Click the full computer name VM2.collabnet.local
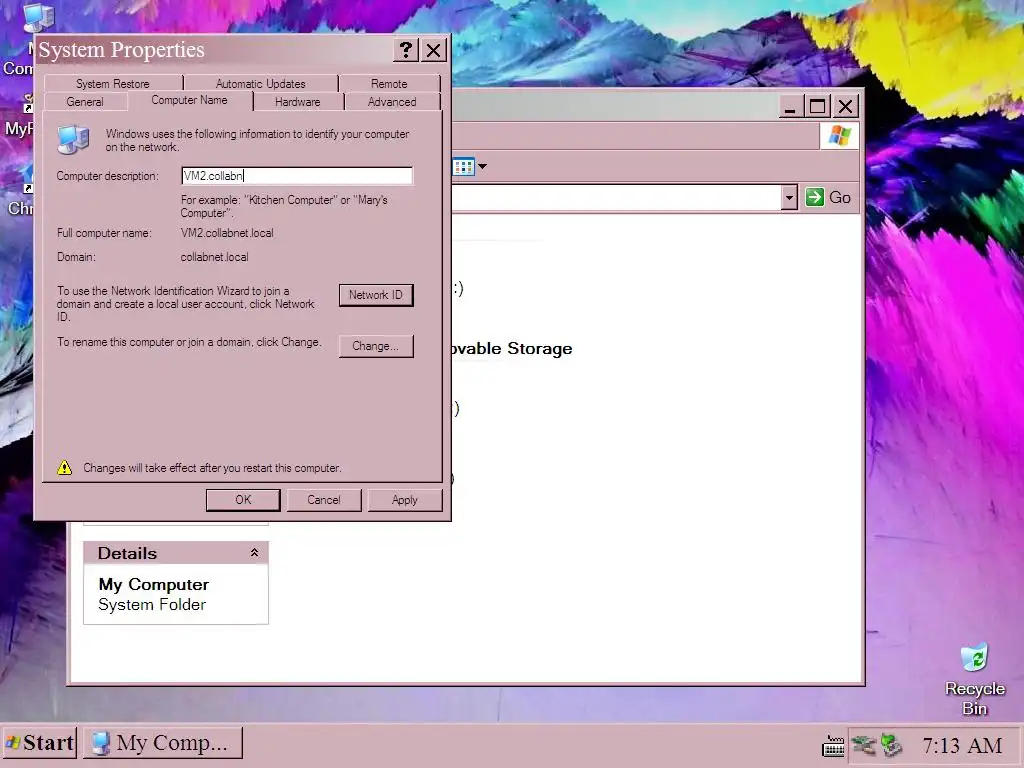Image resolution: width=1024 pixels, height=768 pixels. click(227, 233)
